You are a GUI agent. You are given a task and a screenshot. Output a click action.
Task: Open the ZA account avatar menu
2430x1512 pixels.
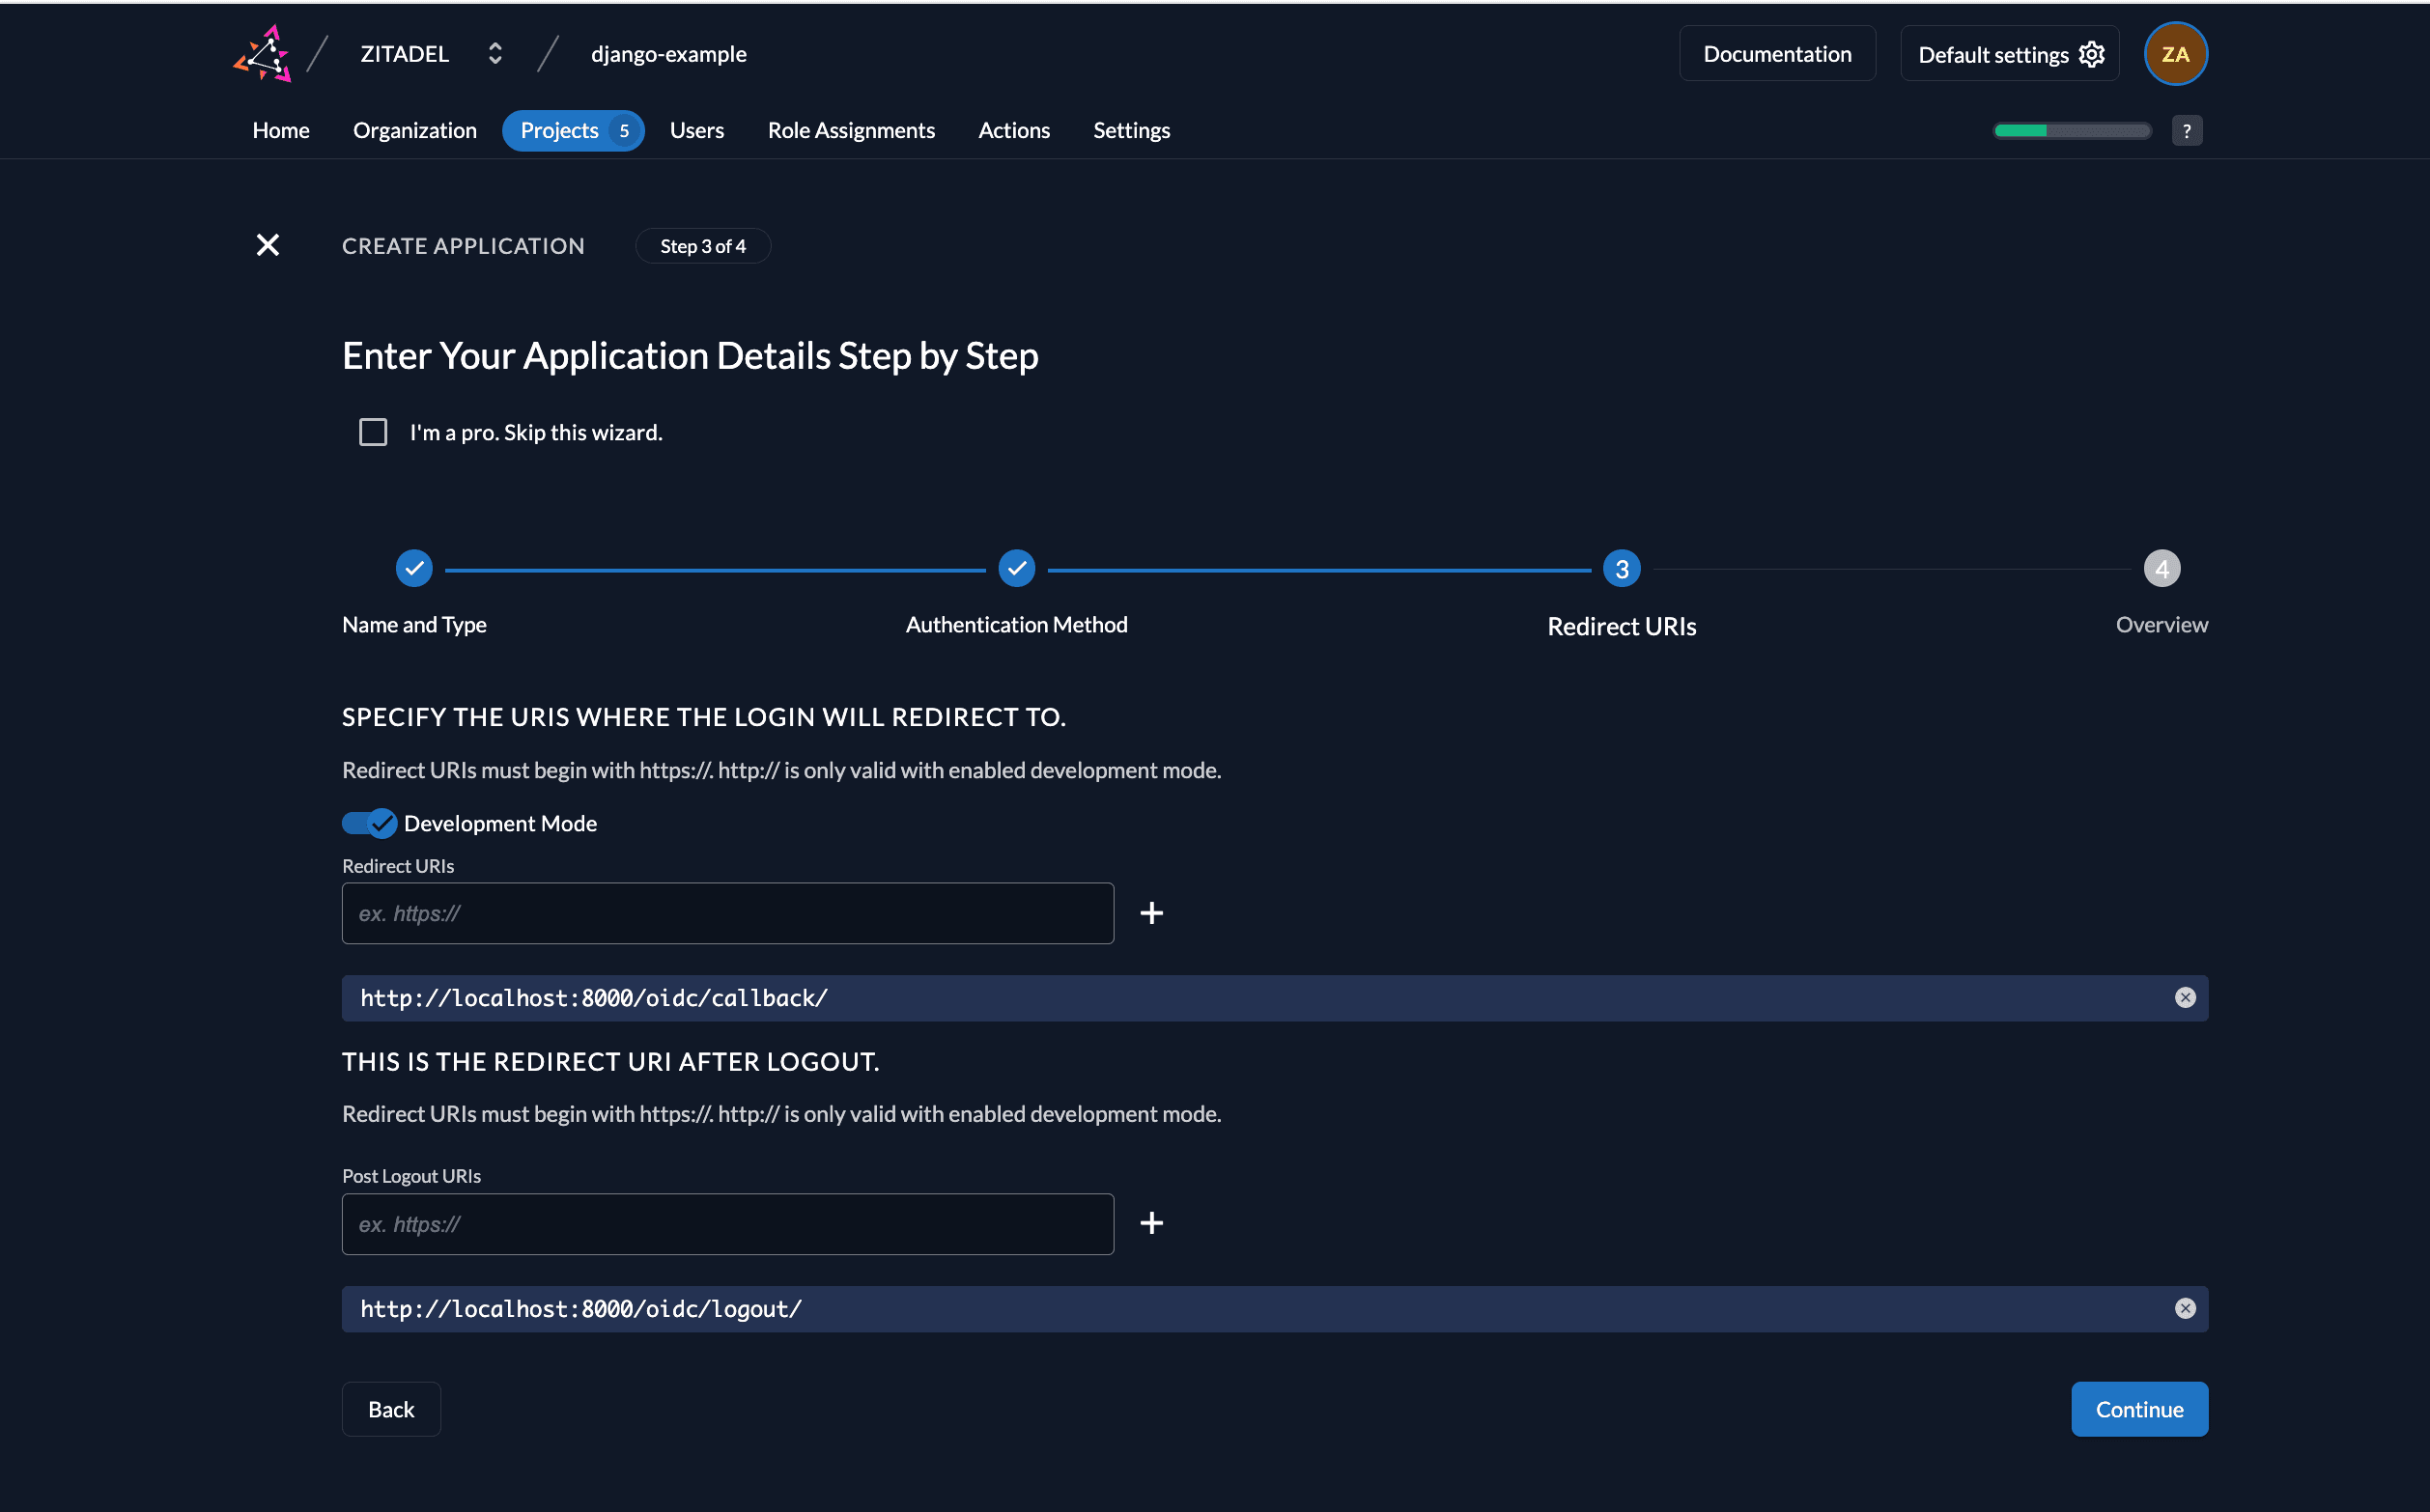pos(2174,53)
